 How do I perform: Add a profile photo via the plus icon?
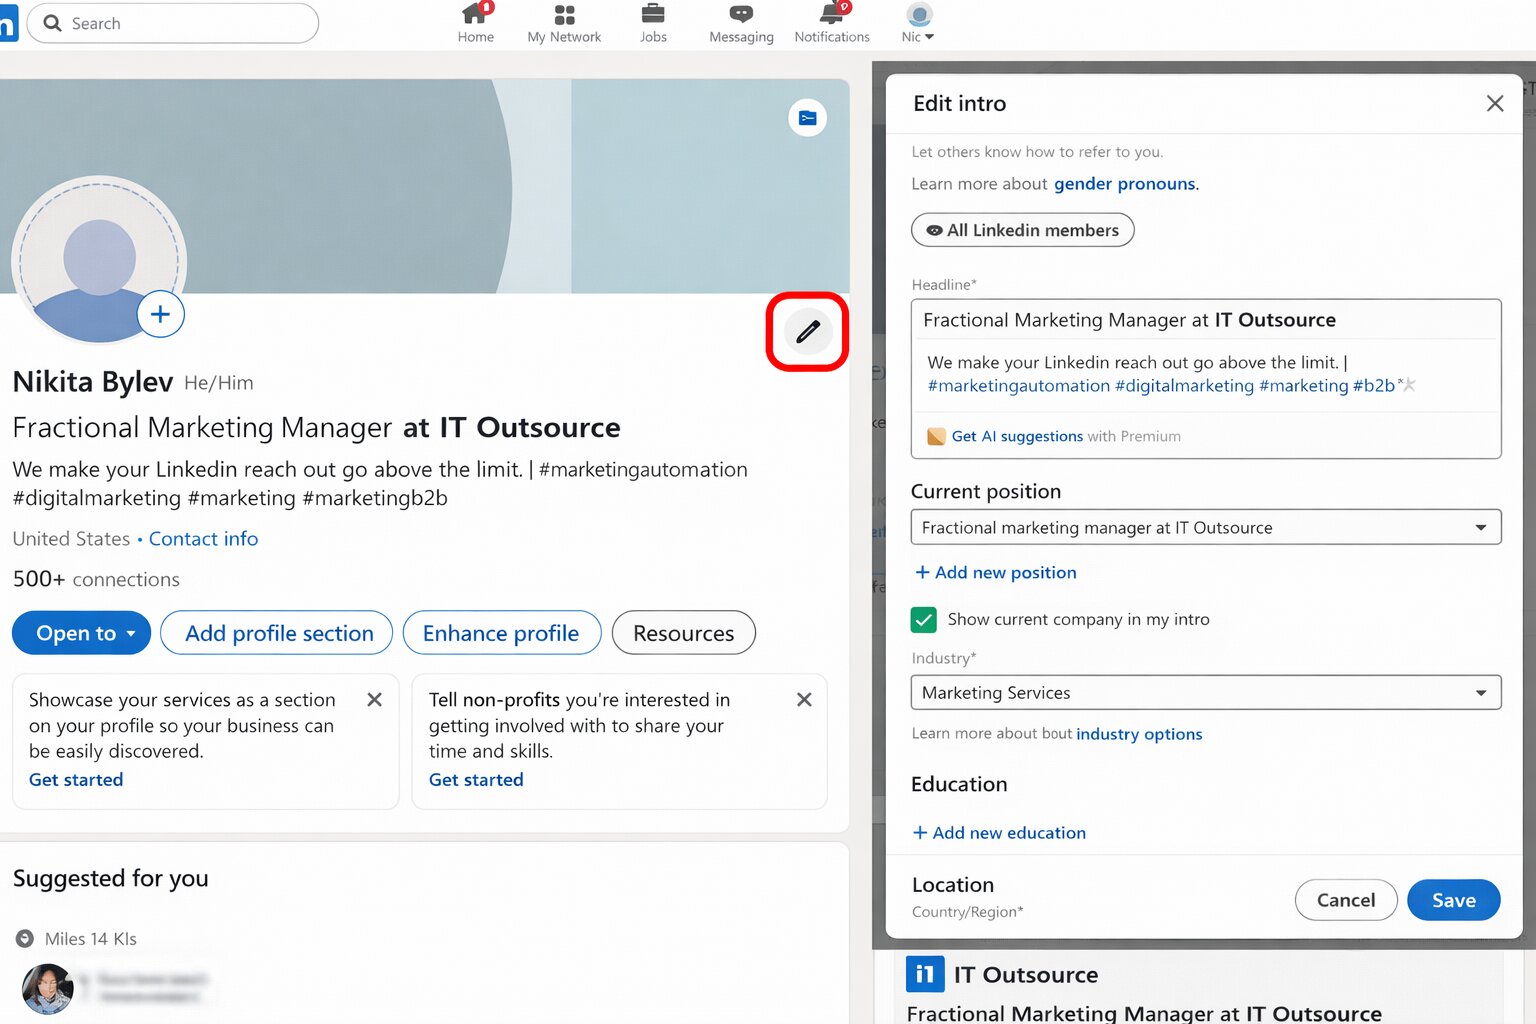click(160, 314)
